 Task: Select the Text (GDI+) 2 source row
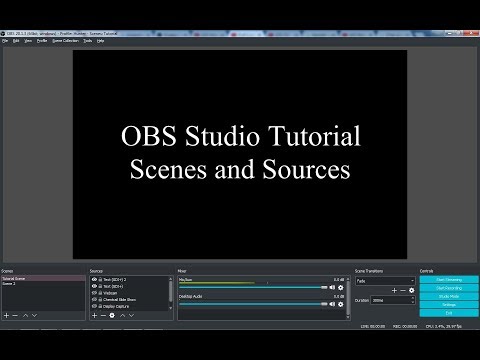pyautogui.click(x=129, y=279)
